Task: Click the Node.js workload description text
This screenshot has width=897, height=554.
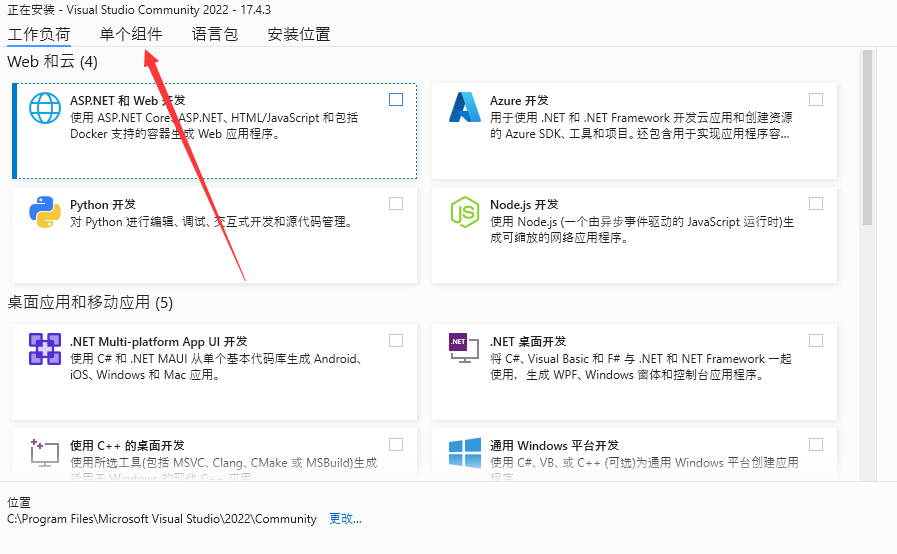Action: (642, 229)
